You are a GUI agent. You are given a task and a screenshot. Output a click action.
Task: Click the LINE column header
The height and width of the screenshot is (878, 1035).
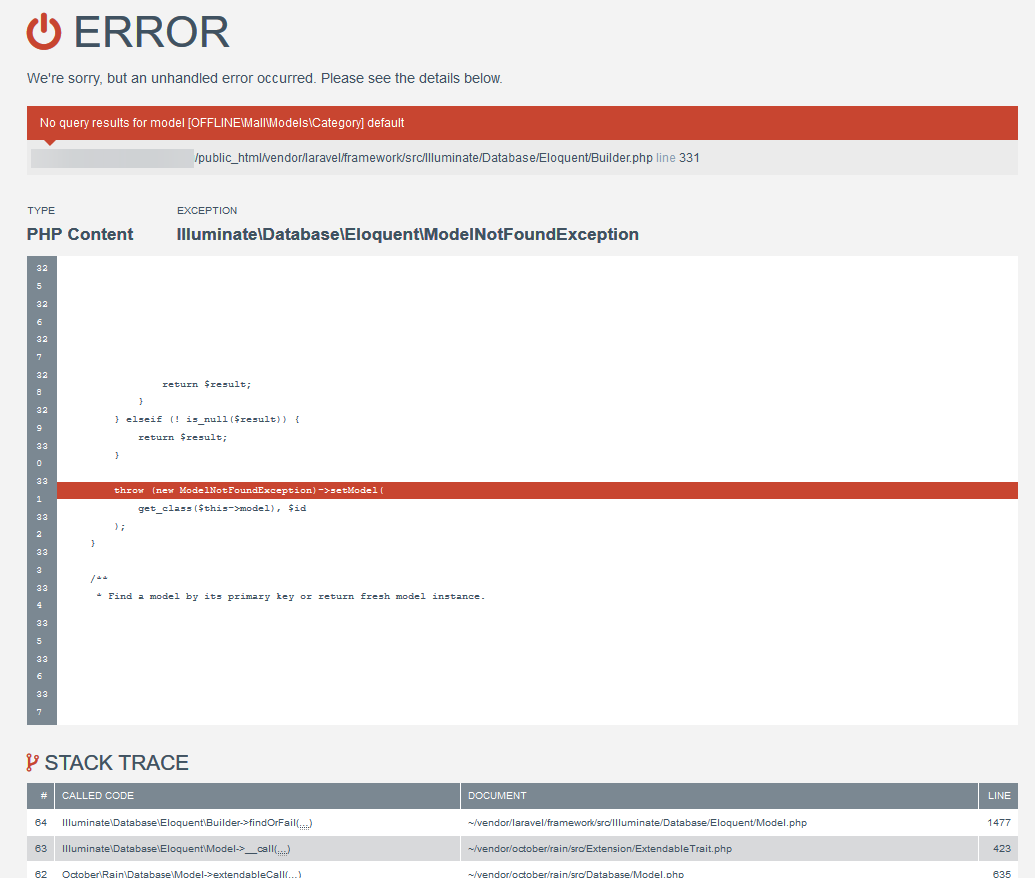point(998,795)
